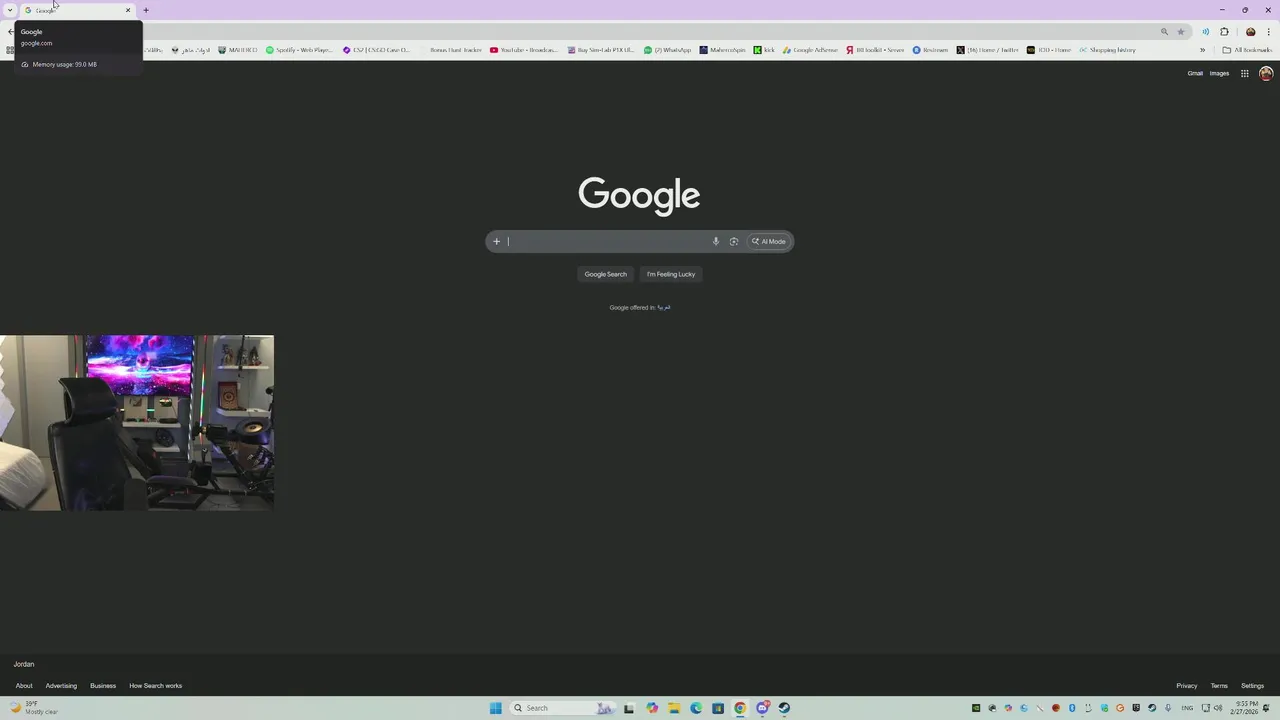Open the Advertising footer link
This screenshot has height=720, width=1280.
click(x=61, y=686)
